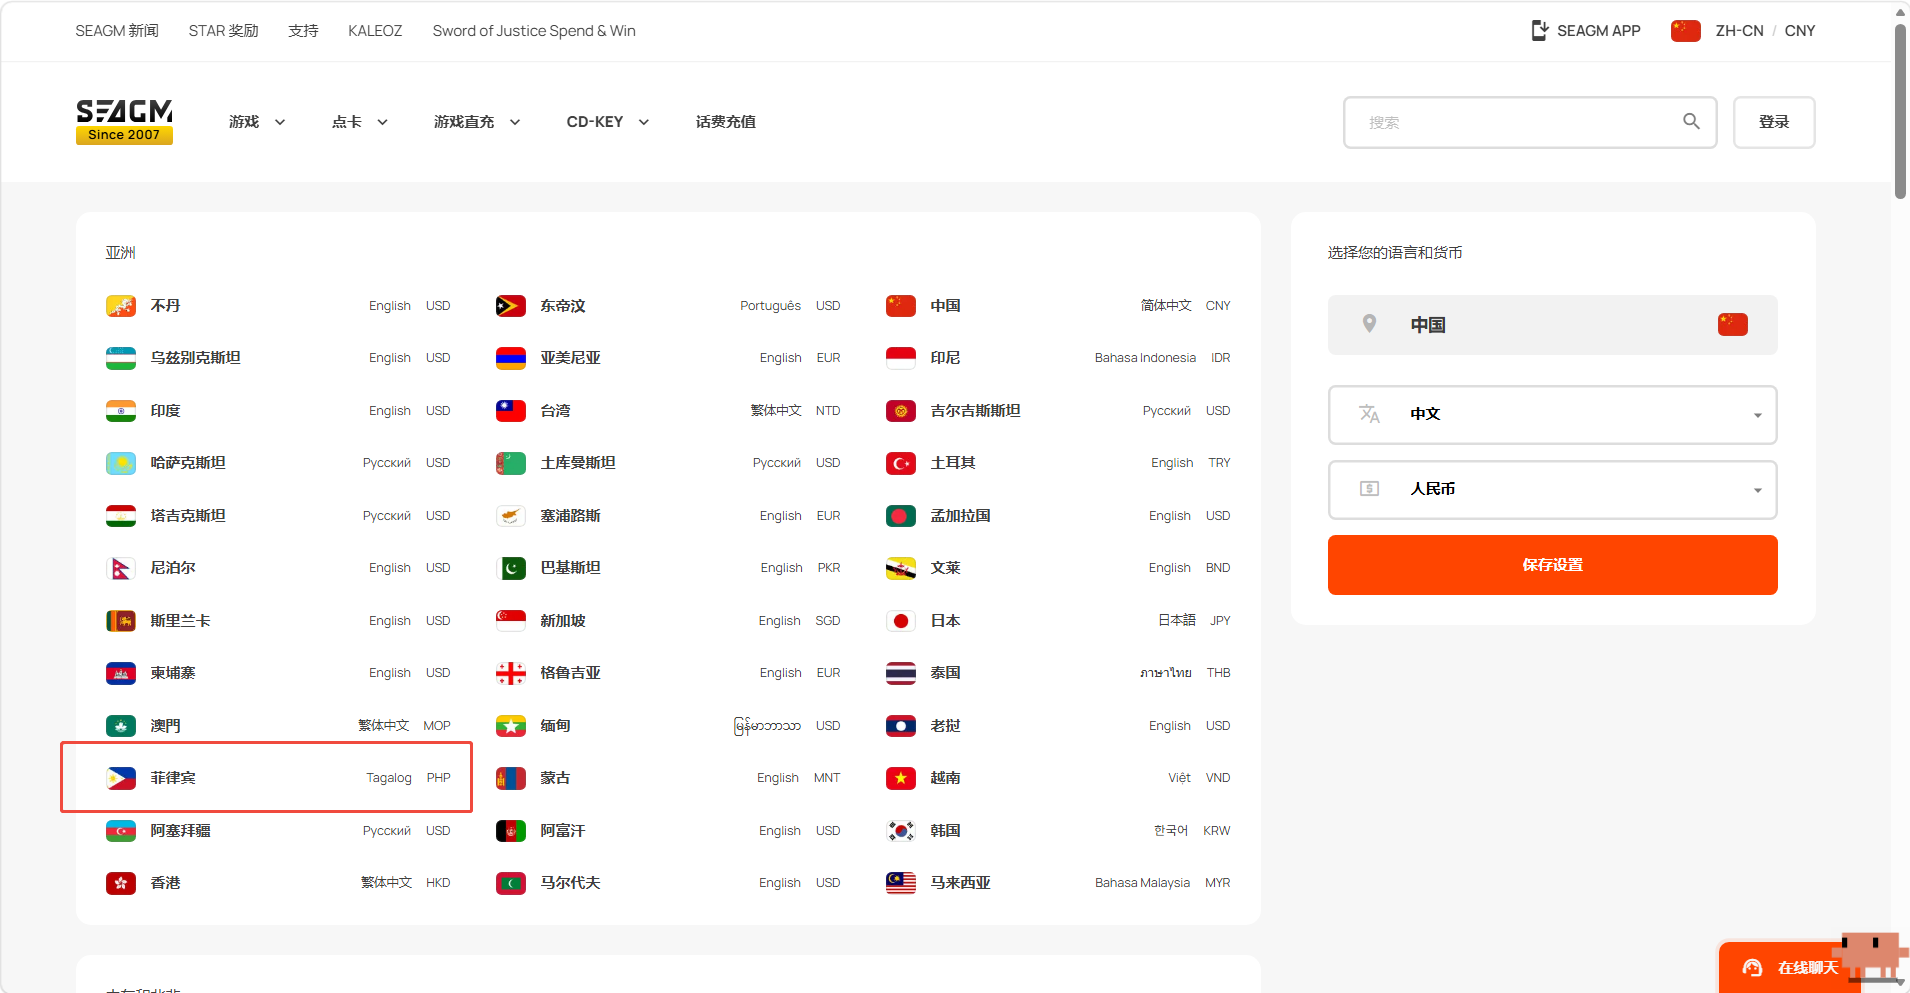Click the China flag in top bar
This screenshot has height=993, width=1910.
1686,31
